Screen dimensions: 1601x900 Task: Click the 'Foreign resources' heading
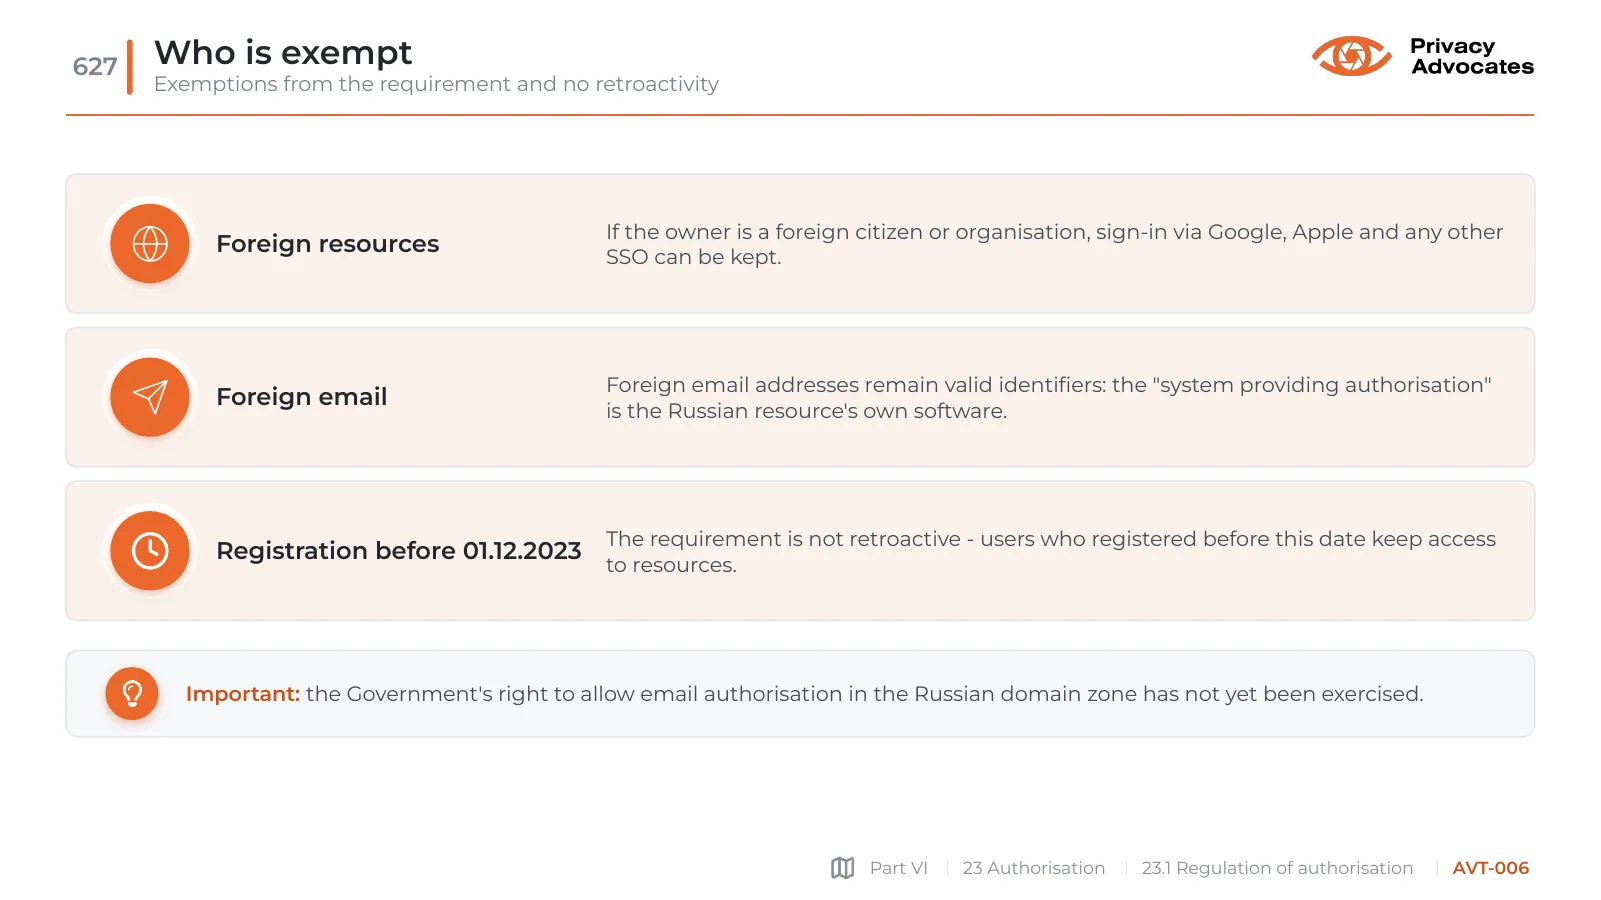point(327,244)
